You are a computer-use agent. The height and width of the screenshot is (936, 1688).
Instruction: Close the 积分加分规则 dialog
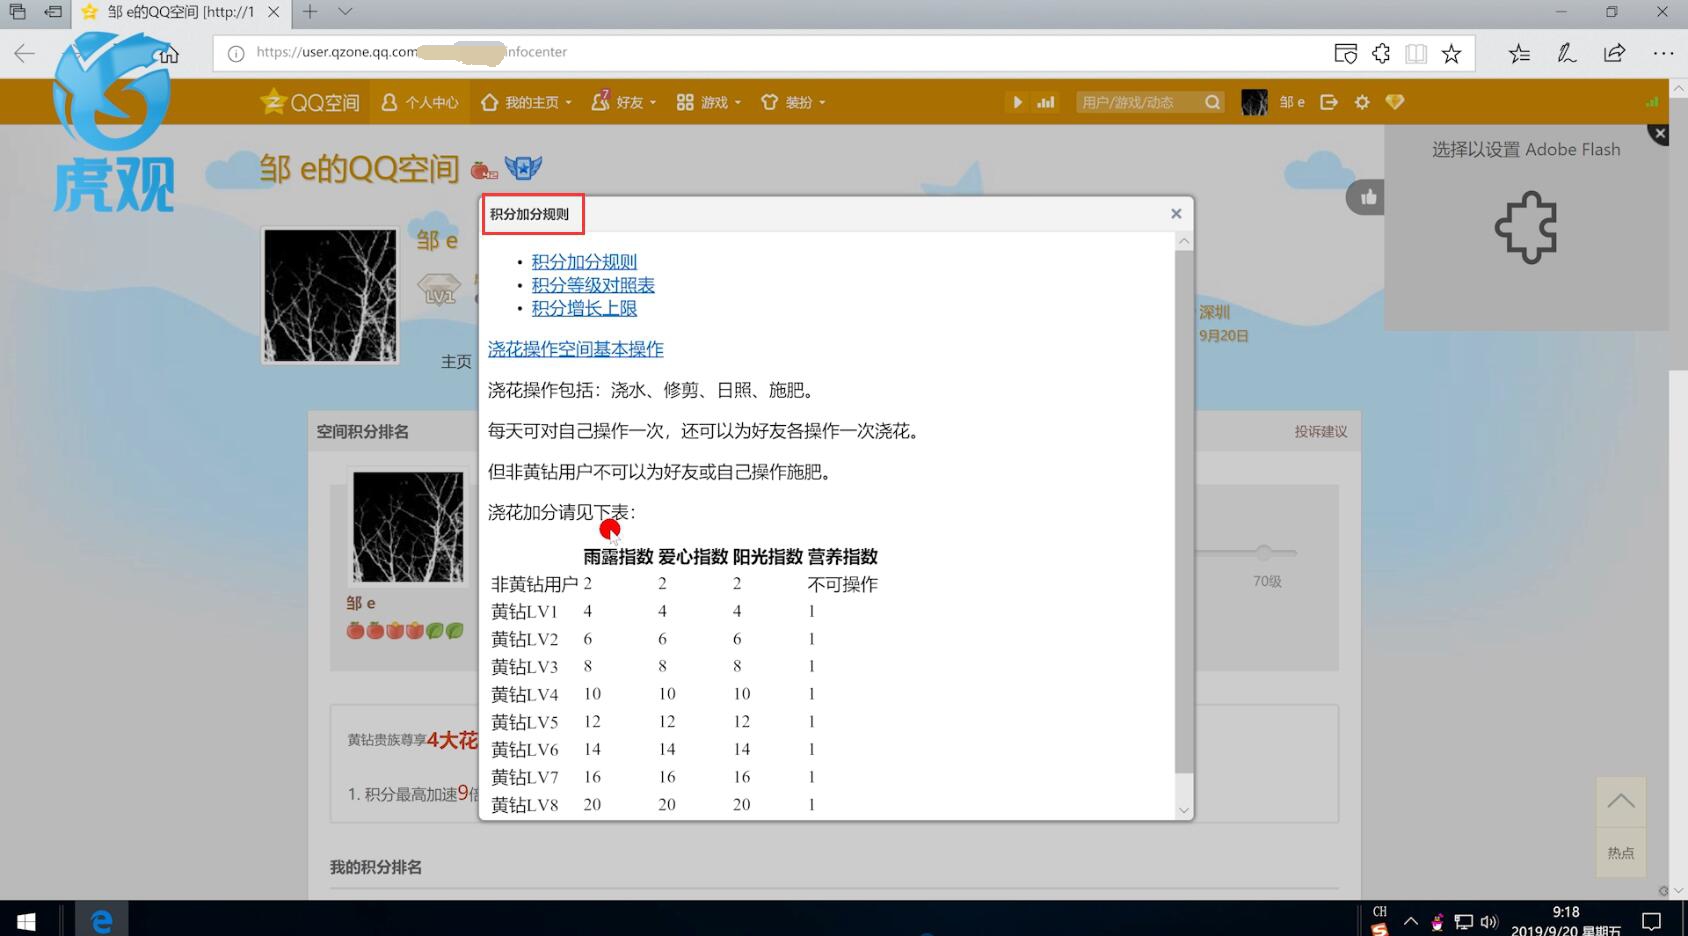tap(1176, 214)
